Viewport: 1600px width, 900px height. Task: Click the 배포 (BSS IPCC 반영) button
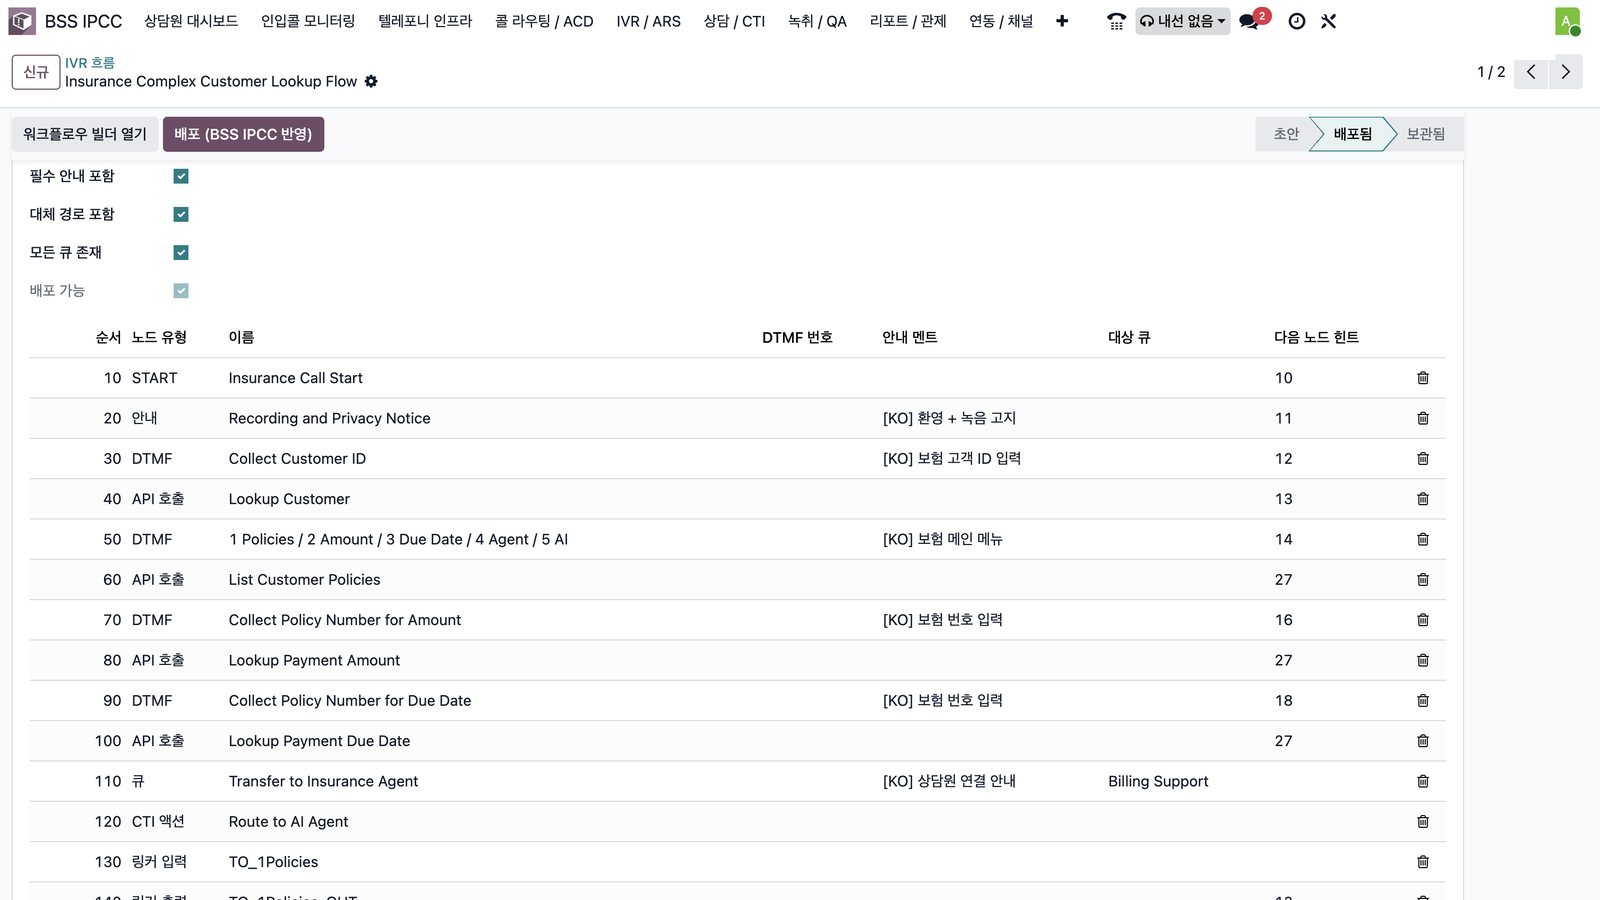243,134
